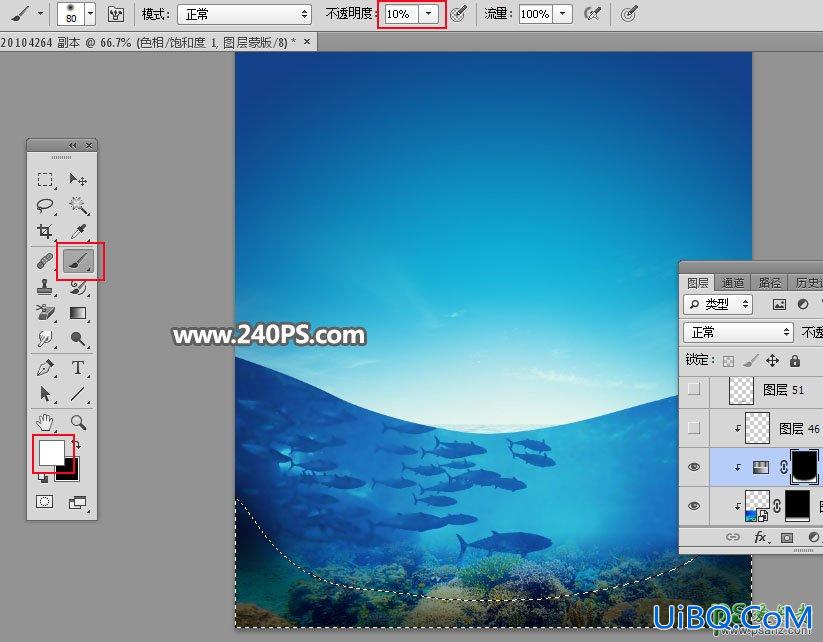Open the layer filter 类型 dropdown

(x=718, y=304)
